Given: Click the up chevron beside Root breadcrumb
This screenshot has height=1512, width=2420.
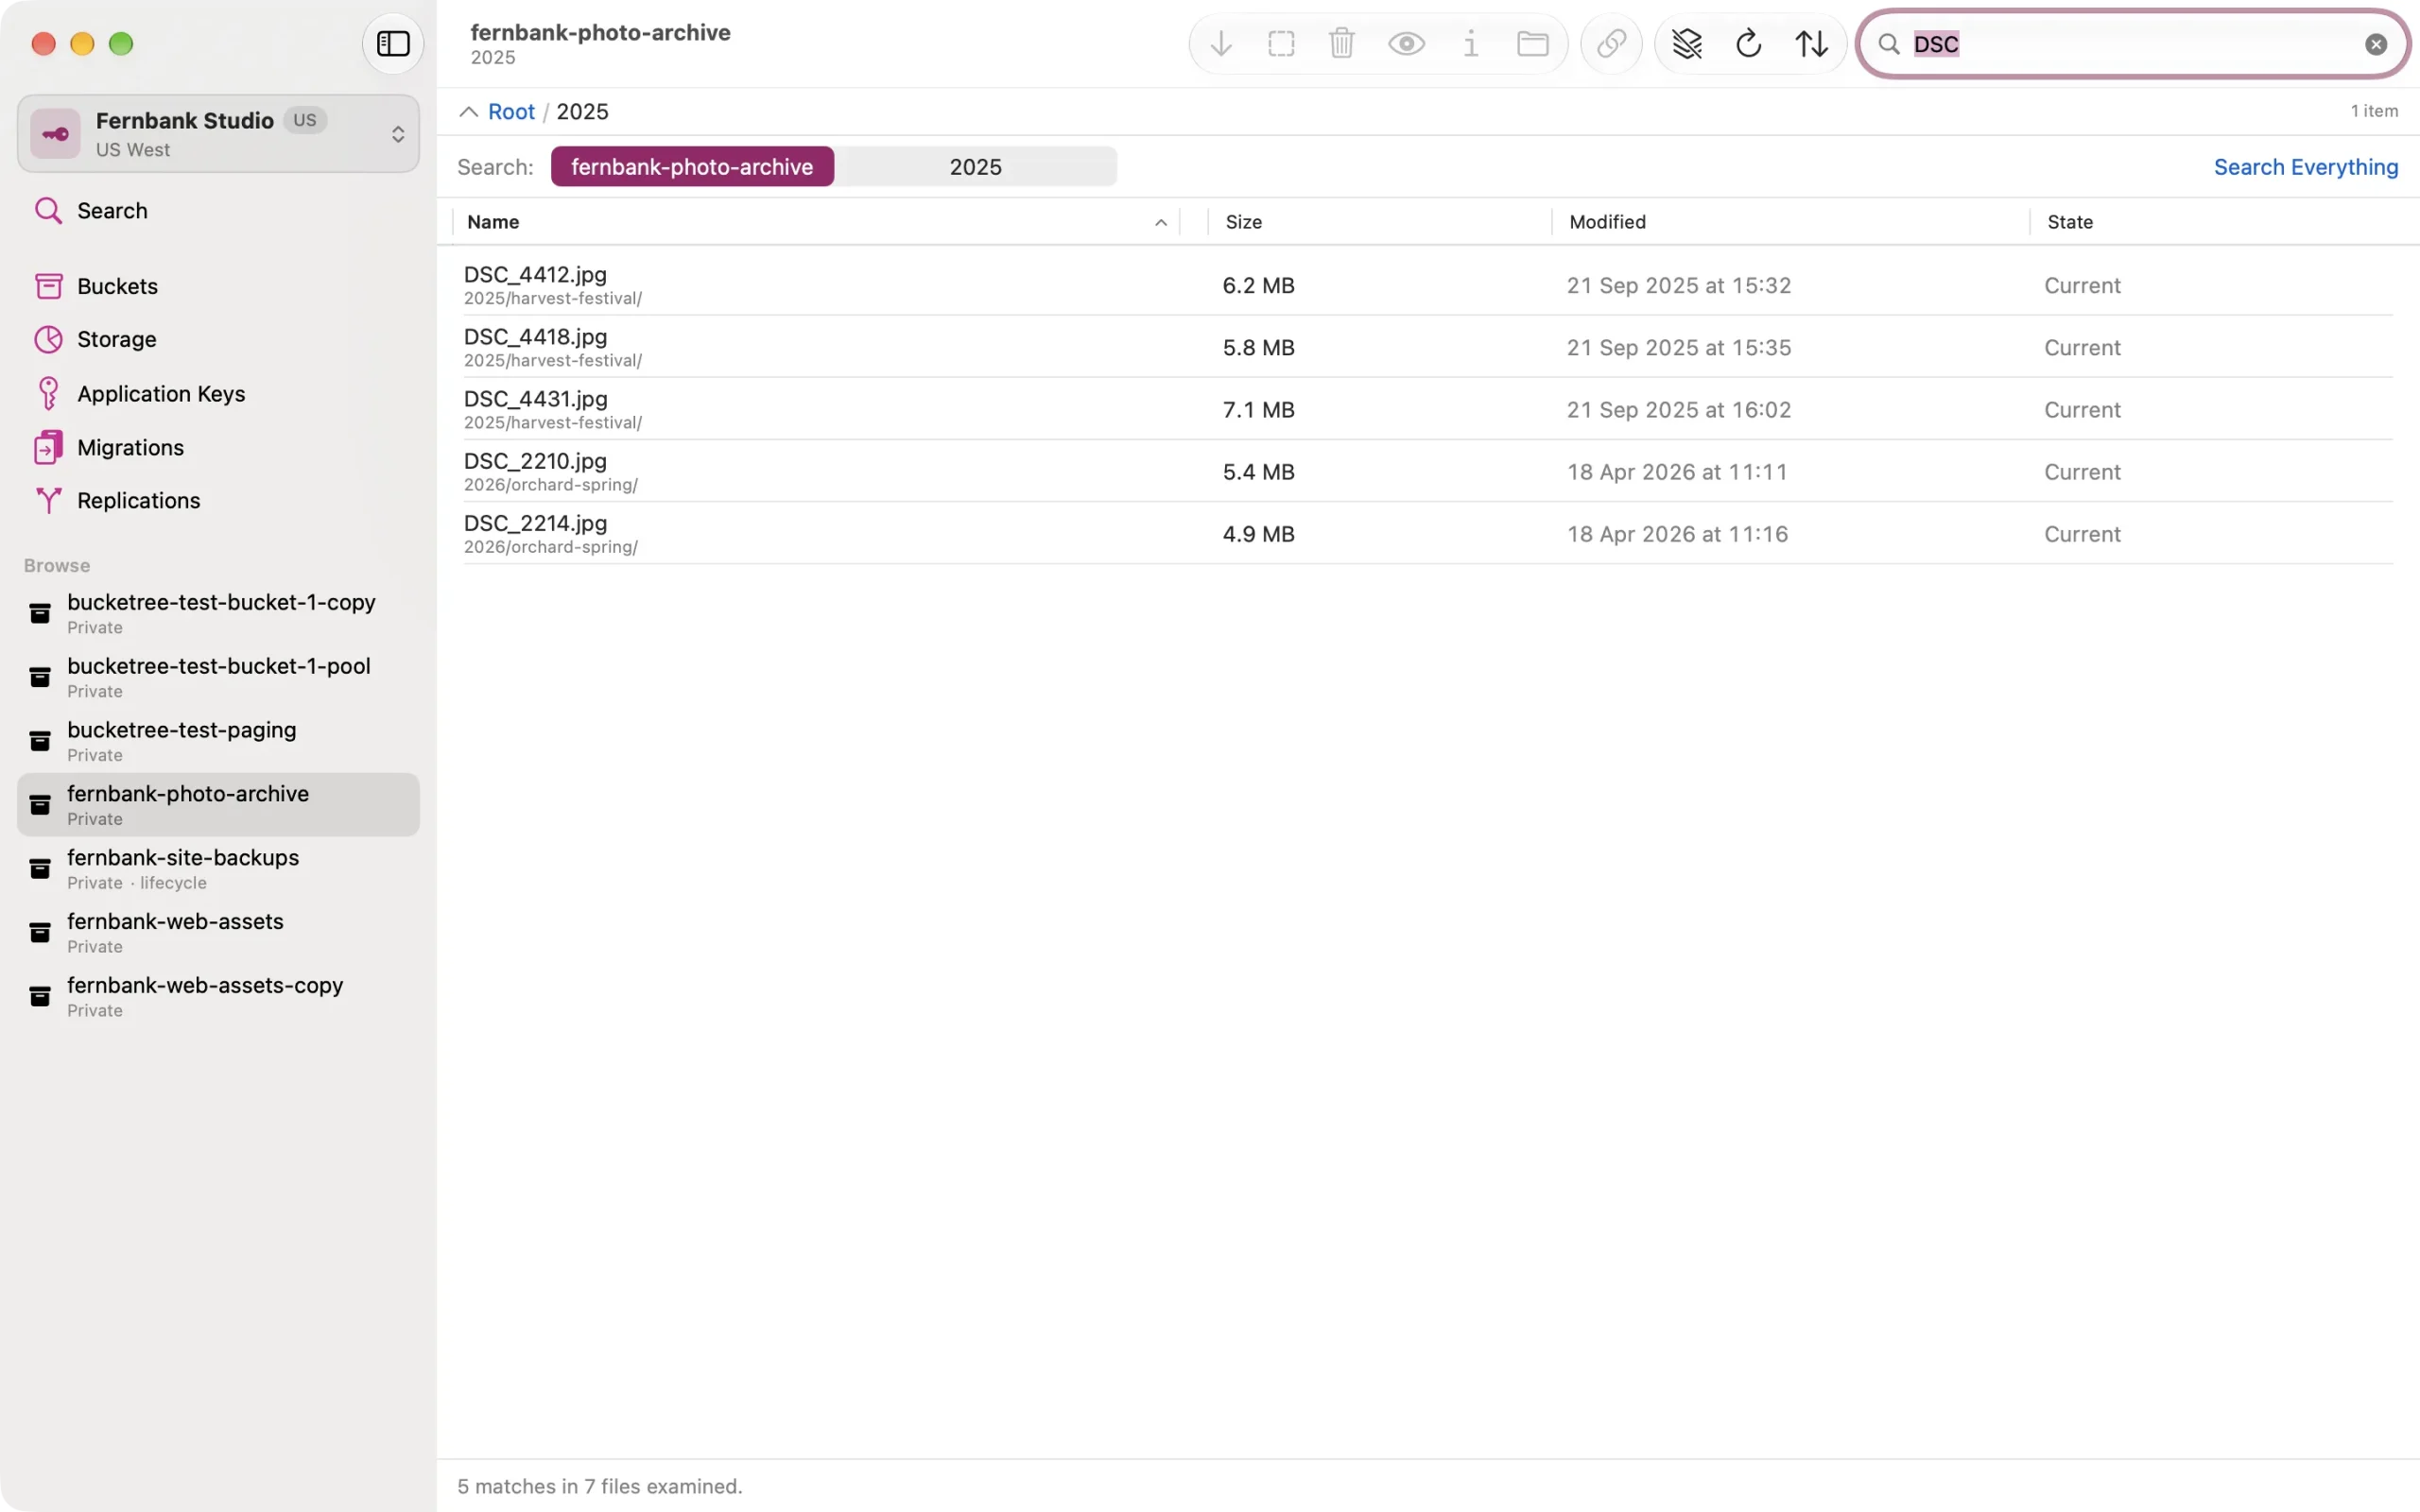Looking at the screenshot, I should coord(468,112).
